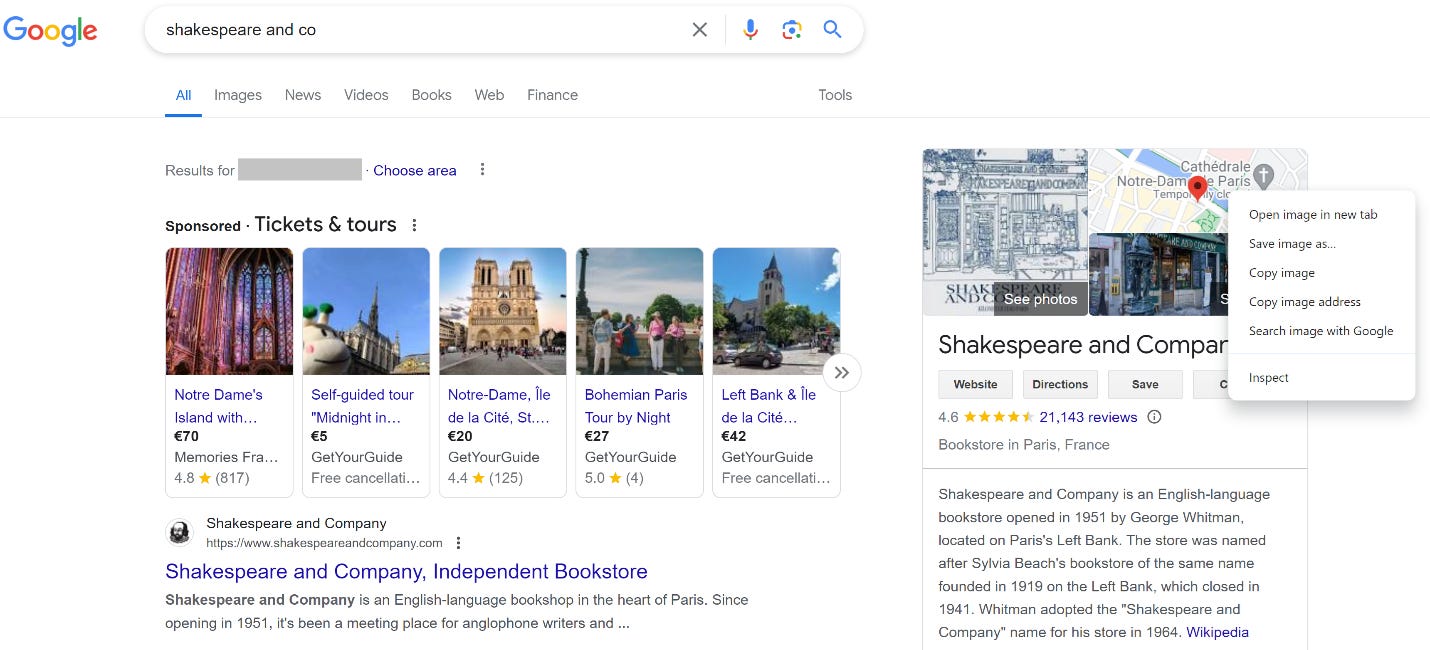The width and height of the screenshot is (1430, 650).
Task: Open Sainte-Chapelle stained glass tour image
Action: (229, 311)
